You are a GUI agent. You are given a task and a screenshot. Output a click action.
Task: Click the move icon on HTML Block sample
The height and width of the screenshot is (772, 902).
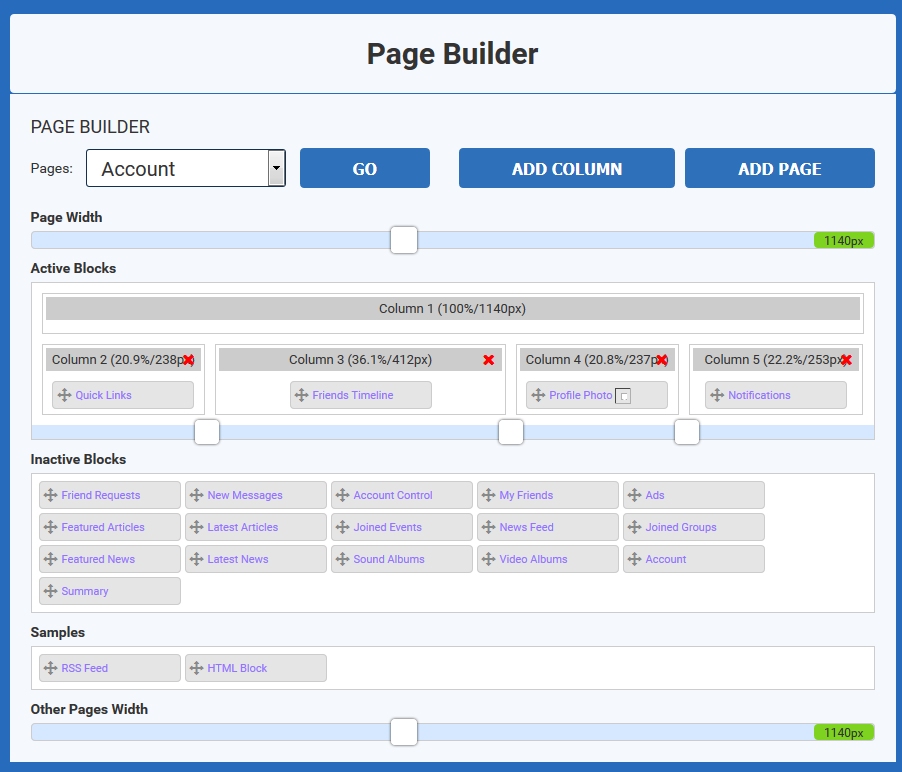click(x=196, y=668)
